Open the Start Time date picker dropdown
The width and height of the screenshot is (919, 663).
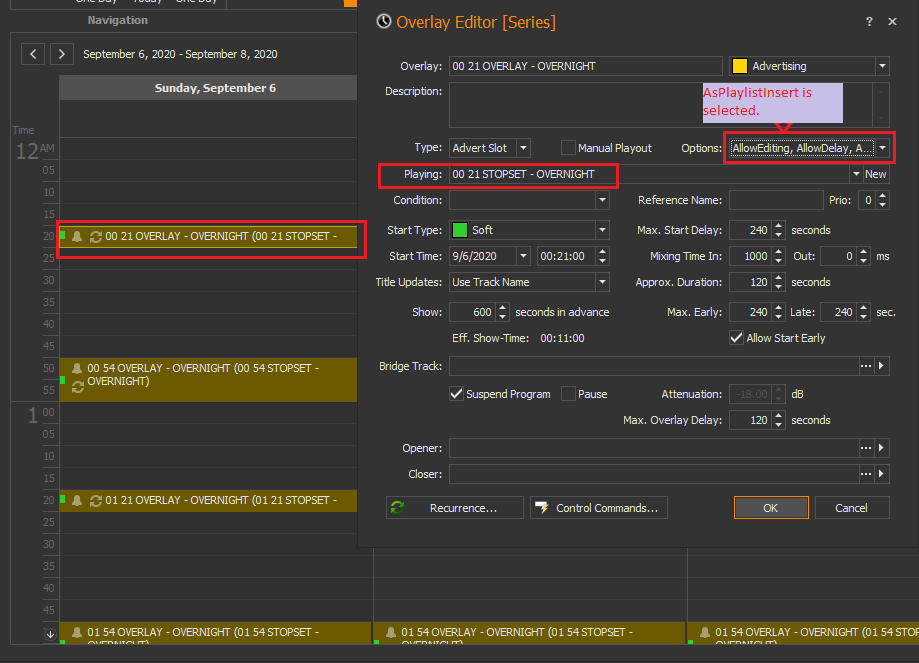[523, 256]
